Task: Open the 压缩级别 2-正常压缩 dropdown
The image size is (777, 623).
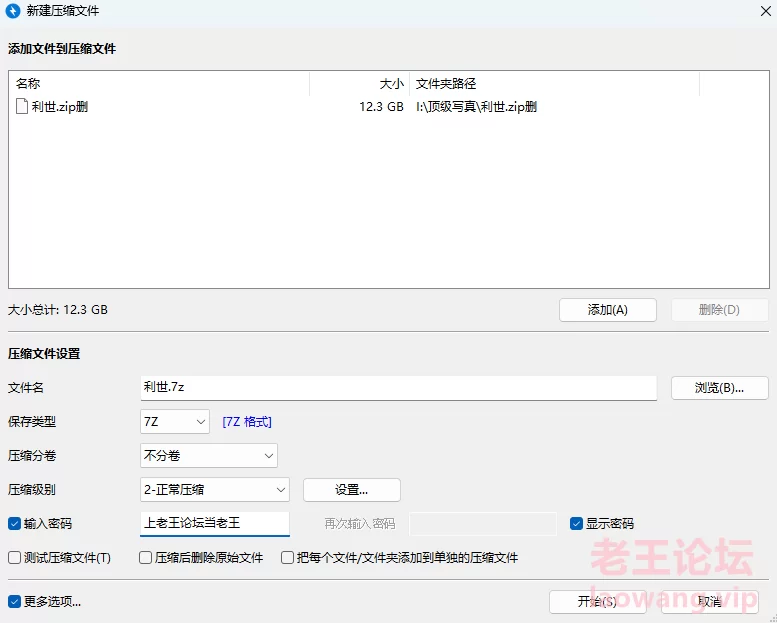Action: pyautogui.click(x=215, y=490)
